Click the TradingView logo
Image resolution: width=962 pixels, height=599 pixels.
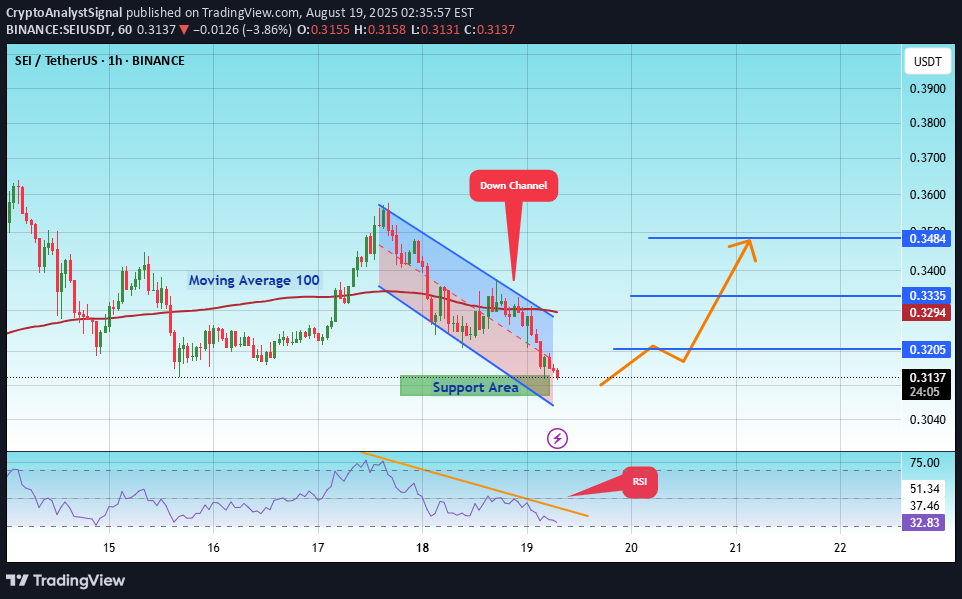tap(65, 580)
